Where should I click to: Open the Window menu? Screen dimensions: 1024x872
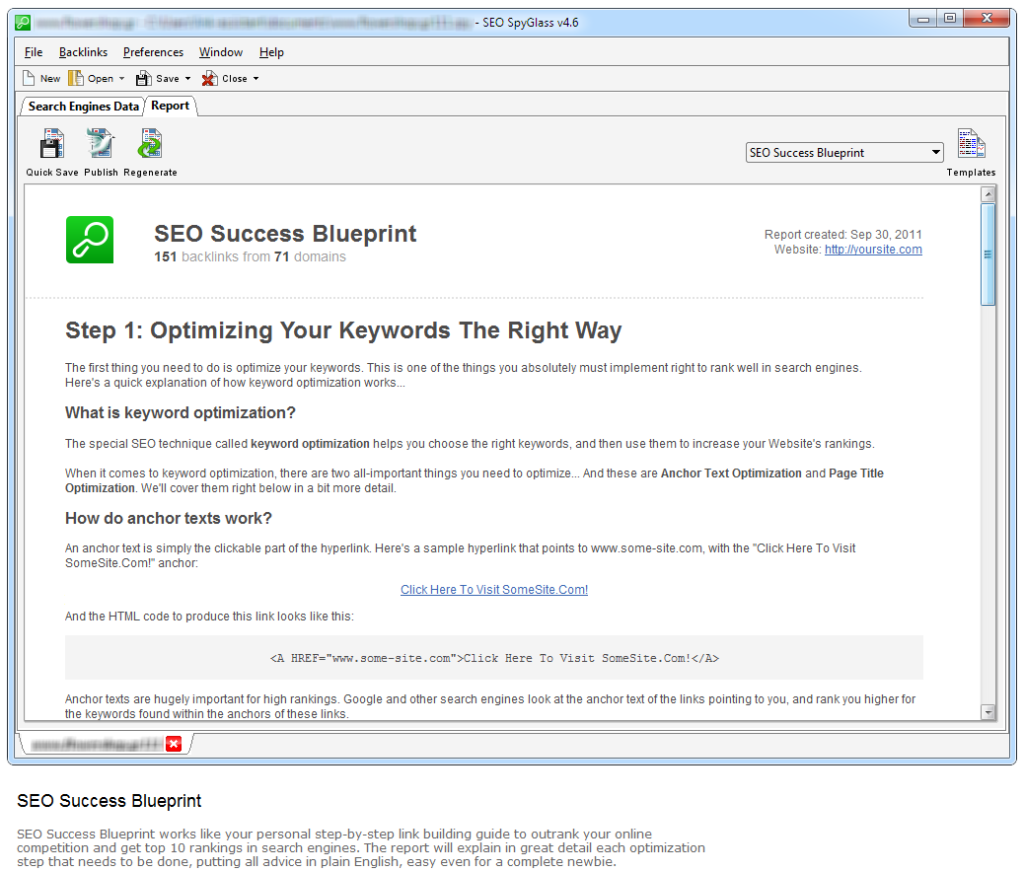(x=221, y=52)
